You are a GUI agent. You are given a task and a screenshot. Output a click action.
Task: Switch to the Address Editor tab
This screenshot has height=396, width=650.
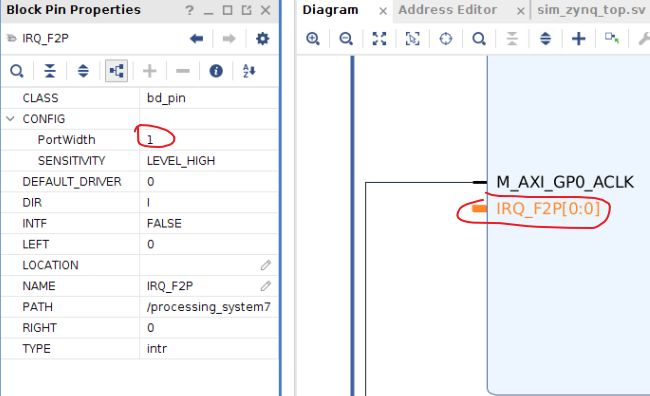[448, 10]
